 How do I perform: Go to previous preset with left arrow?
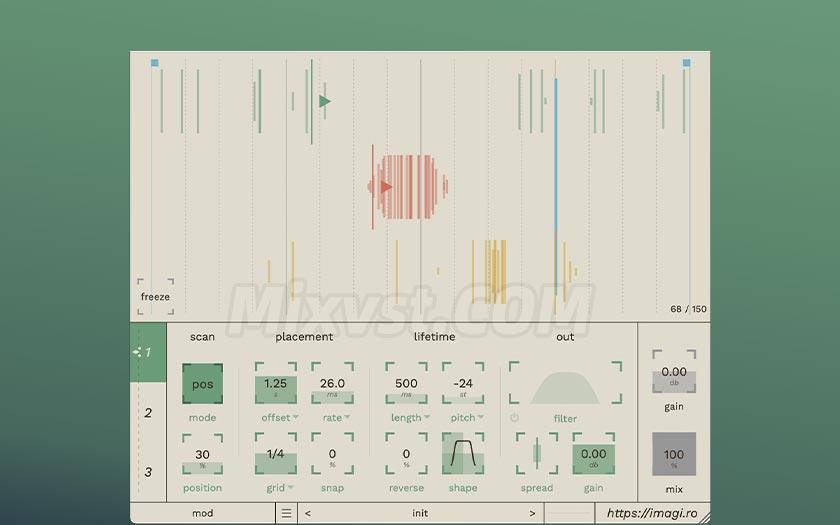click(307, 513)
